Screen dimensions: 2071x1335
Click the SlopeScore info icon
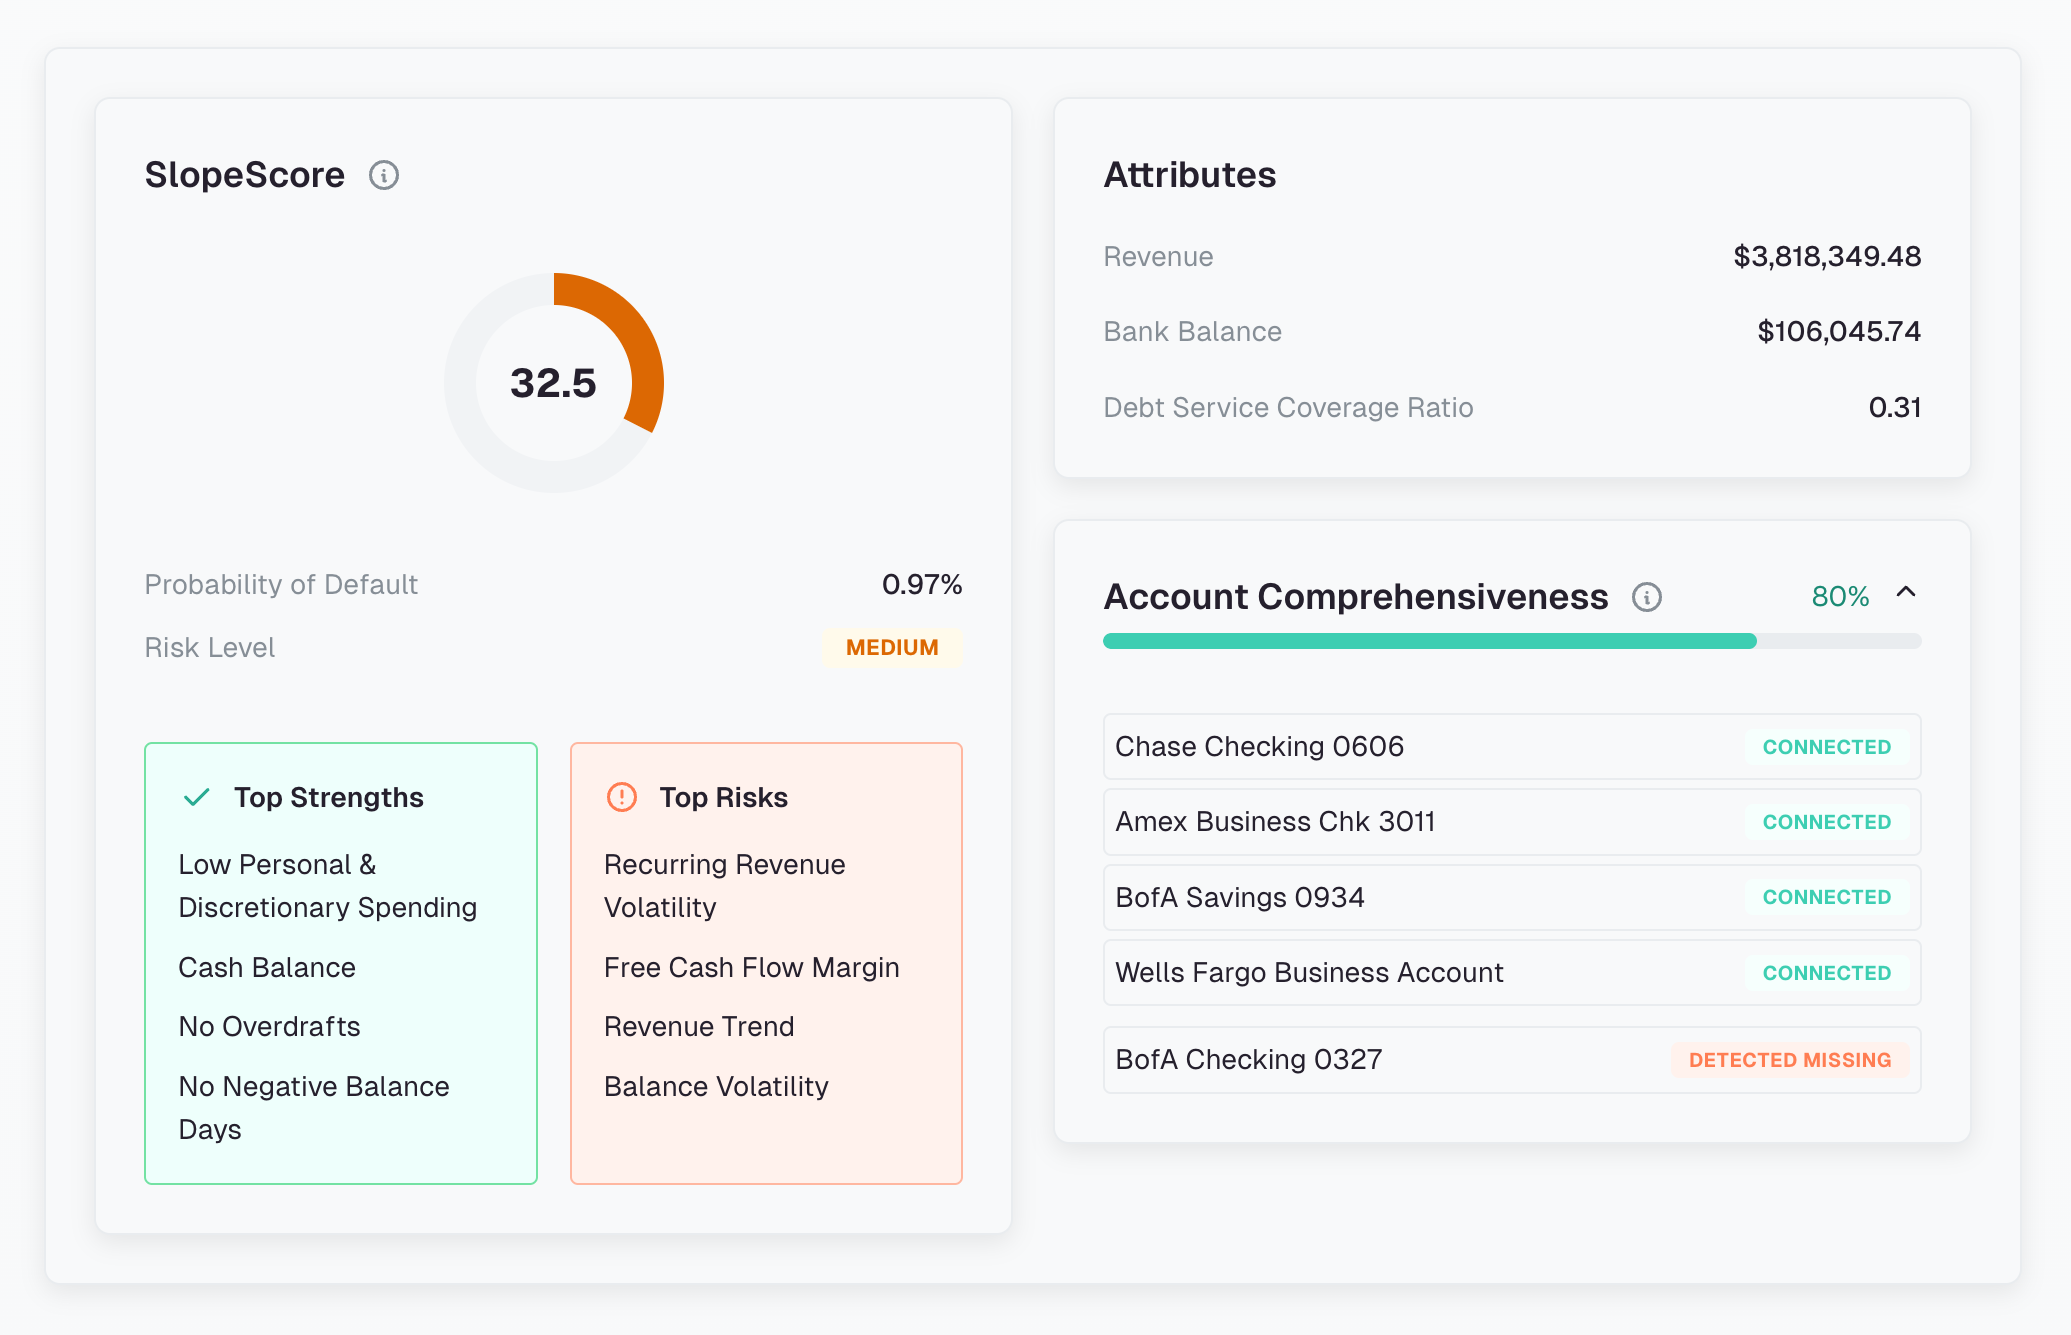pyautogui.click(x=384, y=176)
